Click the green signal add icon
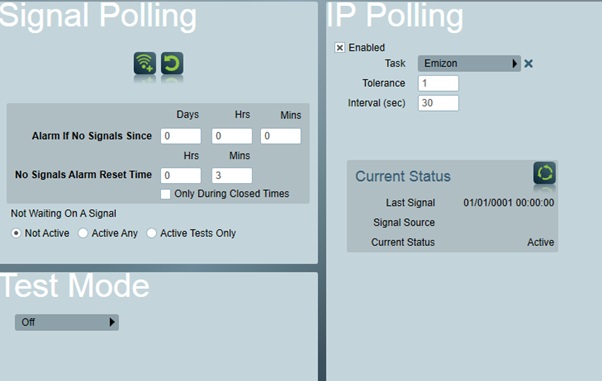 point(145,63)
